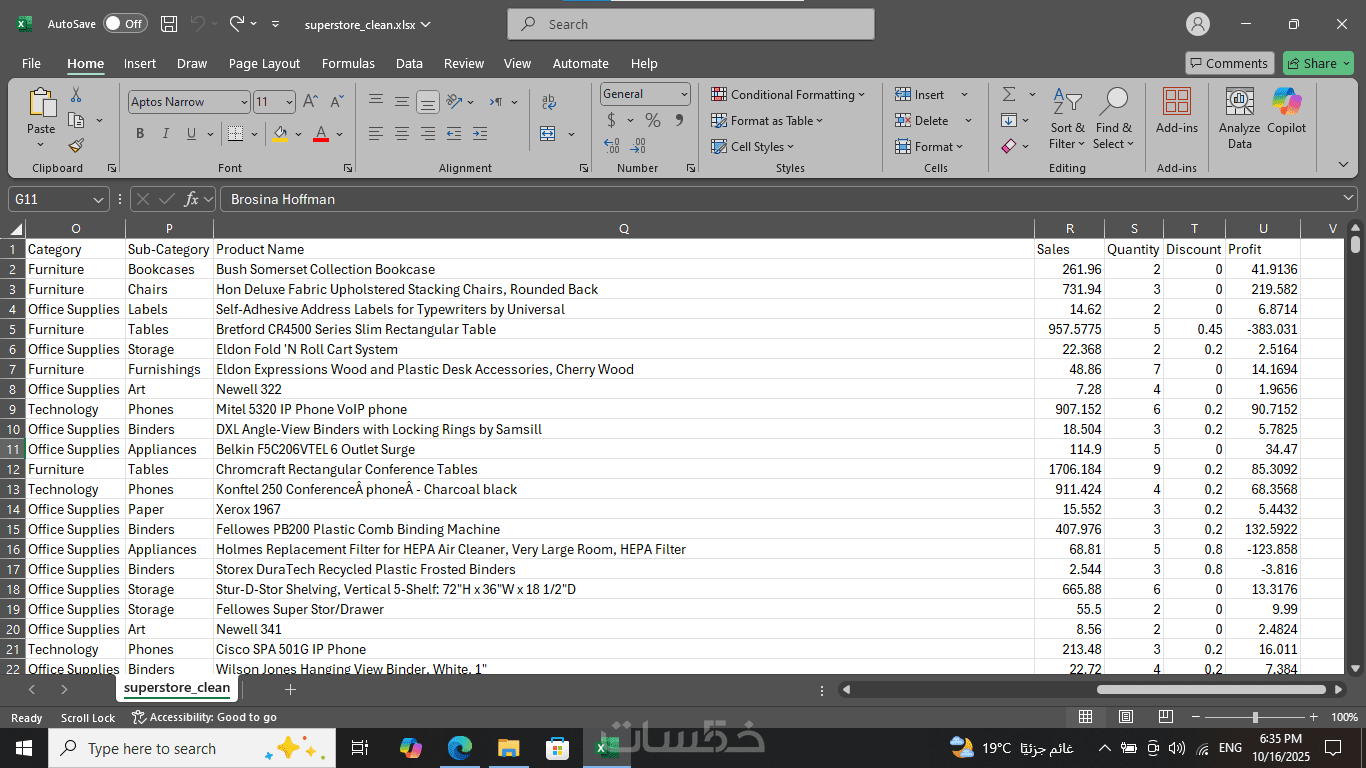This screenshot has width=1366, height=768.
Task: Select the Format Painter brush icon
Action: [76, 145]
